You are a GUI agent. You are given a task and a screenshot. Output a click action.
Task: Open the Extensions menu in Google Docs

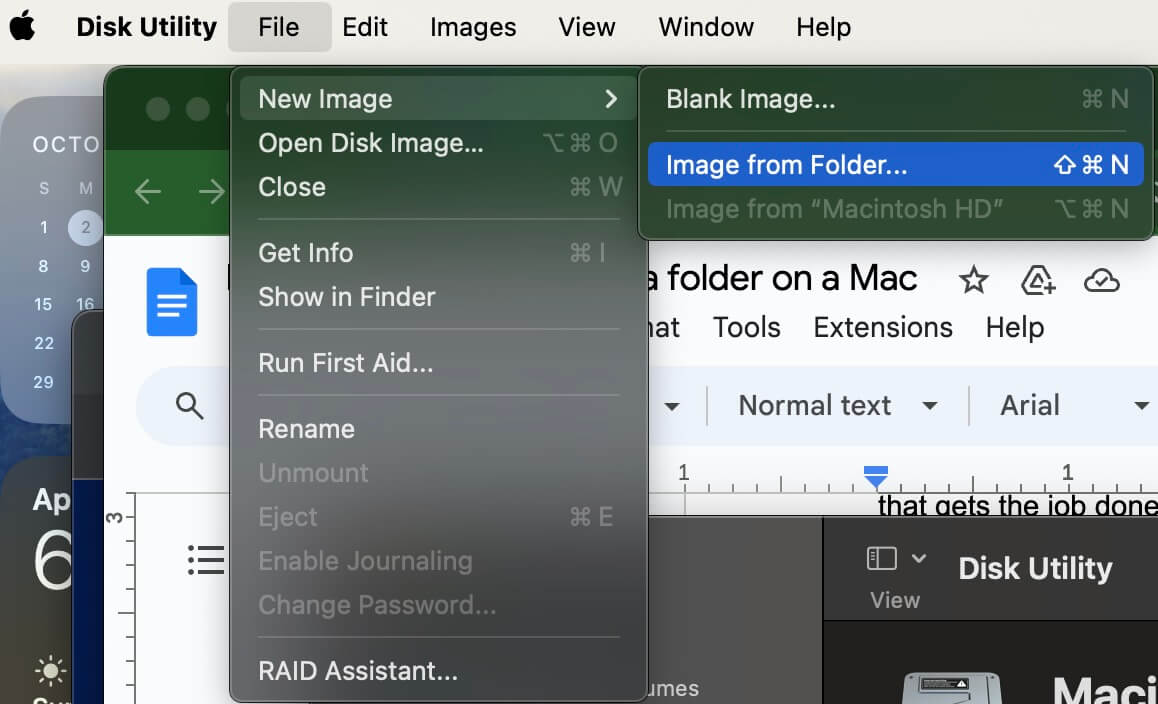(883, 327)
